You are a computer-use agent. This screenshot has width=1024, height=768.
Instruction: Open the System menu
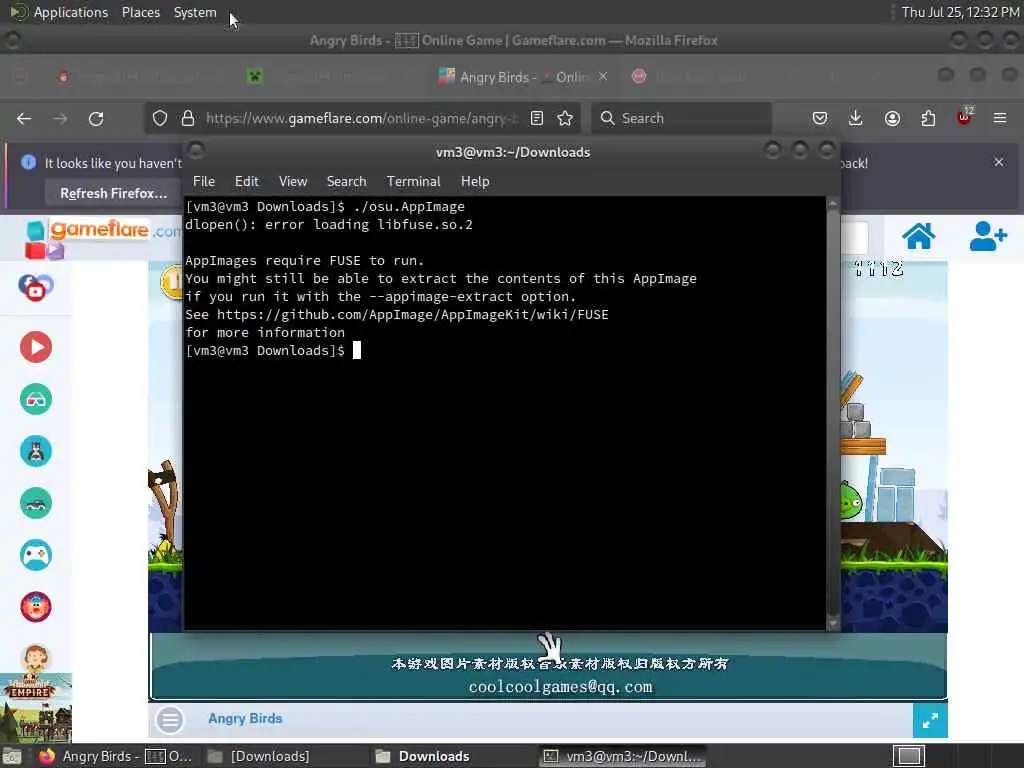195,12
